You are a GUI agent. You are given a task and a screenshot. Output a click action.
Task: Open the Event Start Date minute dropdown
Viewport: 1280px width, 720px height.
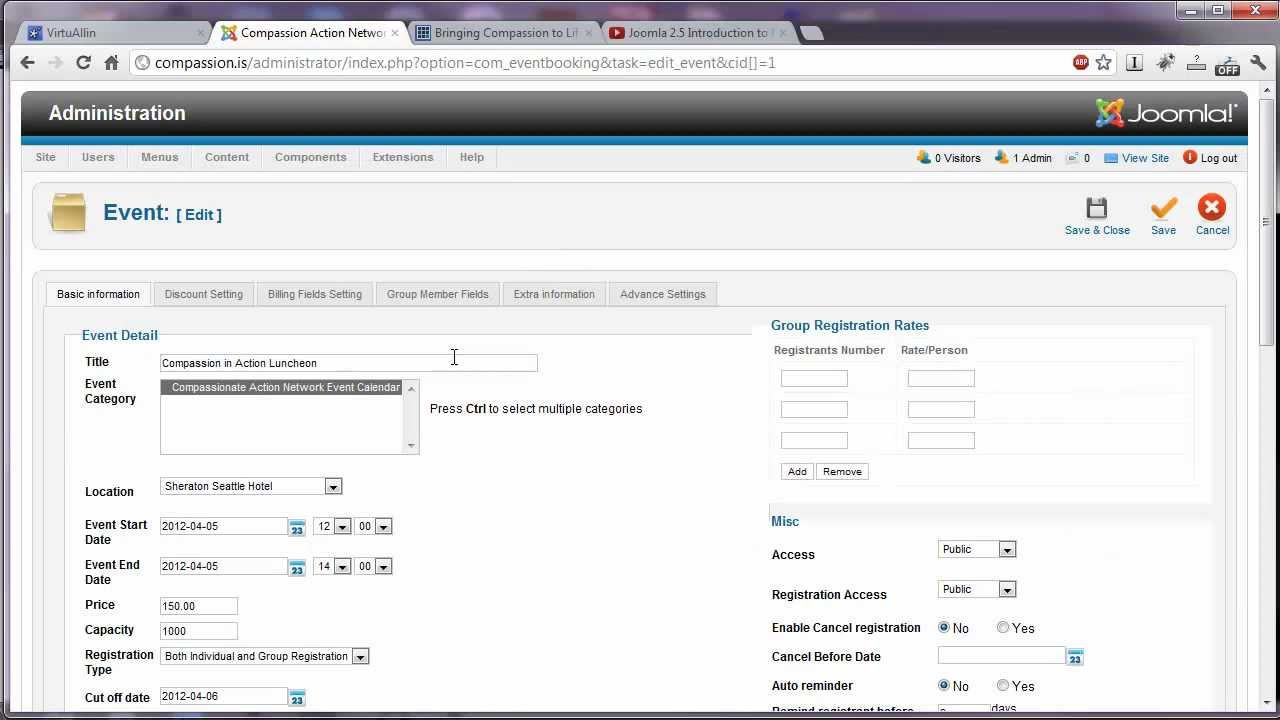(x=374, y=526)
